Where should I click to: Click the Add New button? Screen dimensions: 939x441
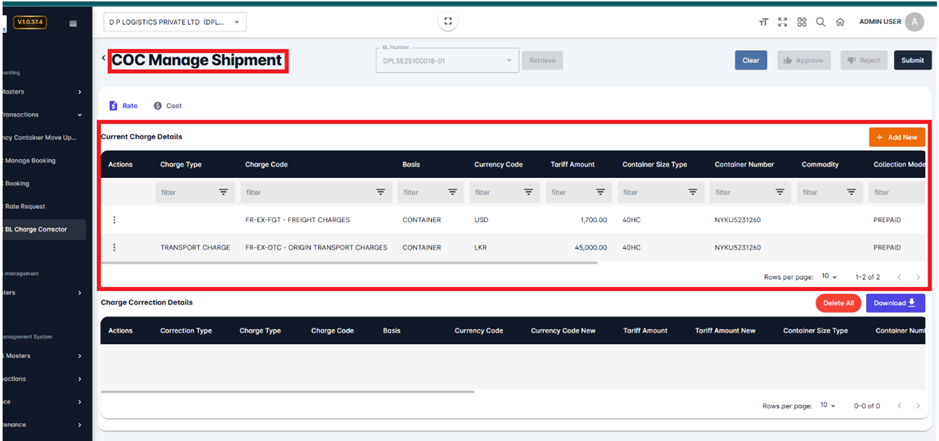point(896,137)
